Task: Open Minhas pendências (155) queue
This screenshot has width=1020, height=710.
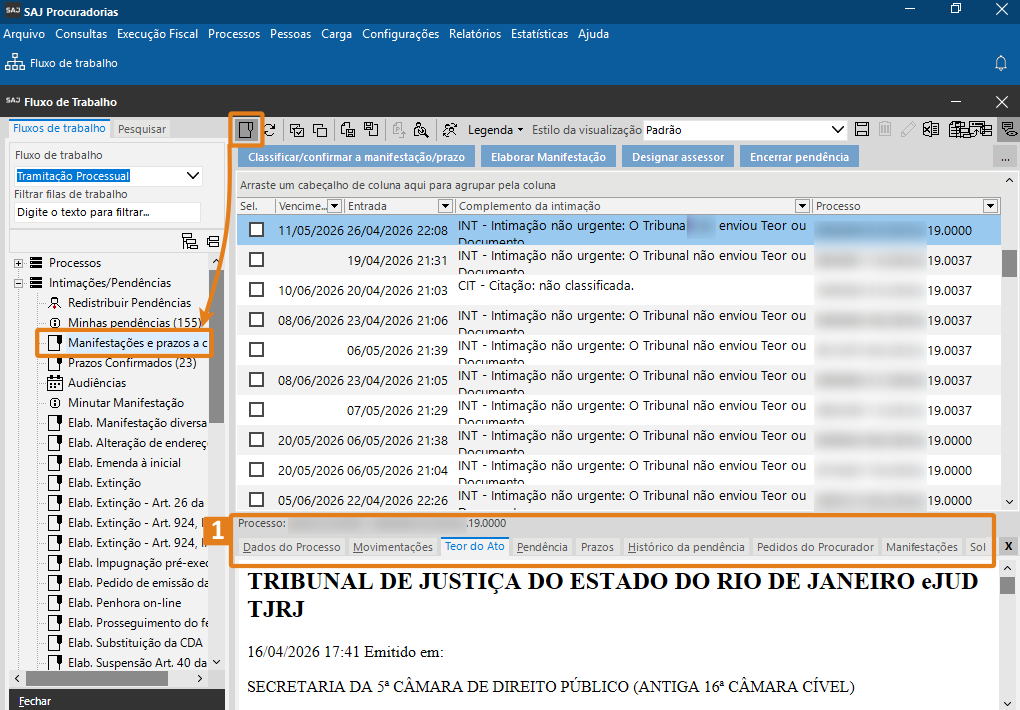Action: [x=135, y=323]
